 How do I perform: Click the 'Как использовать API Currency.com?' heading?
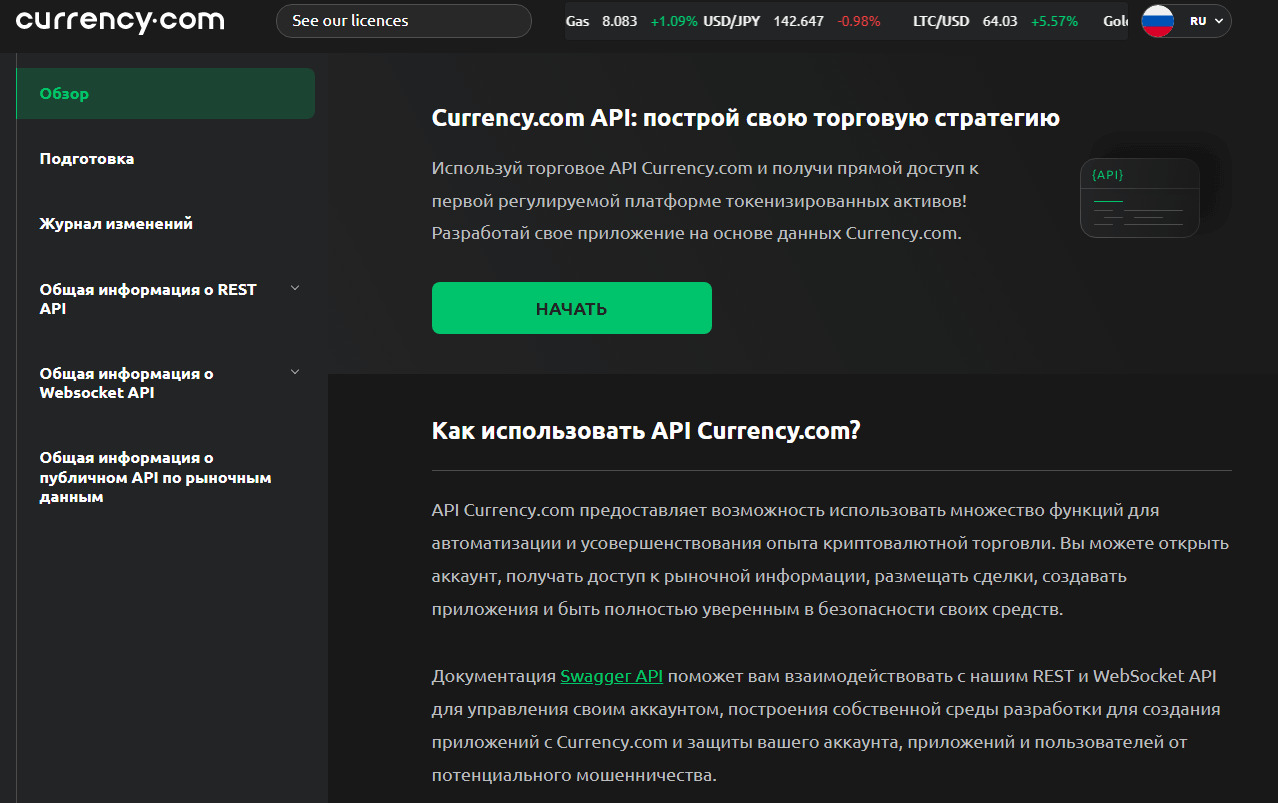click(646, 431)
